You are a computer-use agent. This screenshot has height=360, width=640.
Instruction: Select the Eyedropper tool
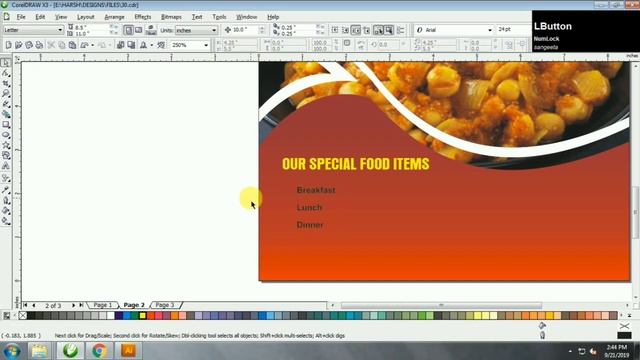coord(6,190)
